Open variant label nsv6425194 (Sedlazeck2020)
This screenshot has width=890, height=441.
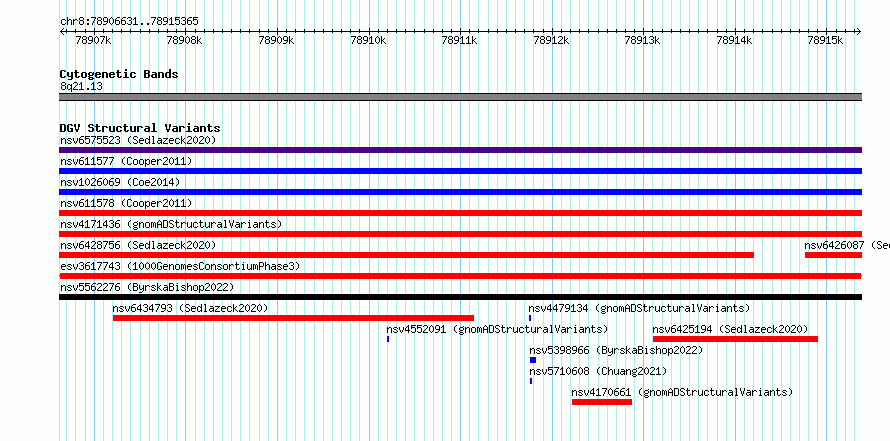pos(731,329)
